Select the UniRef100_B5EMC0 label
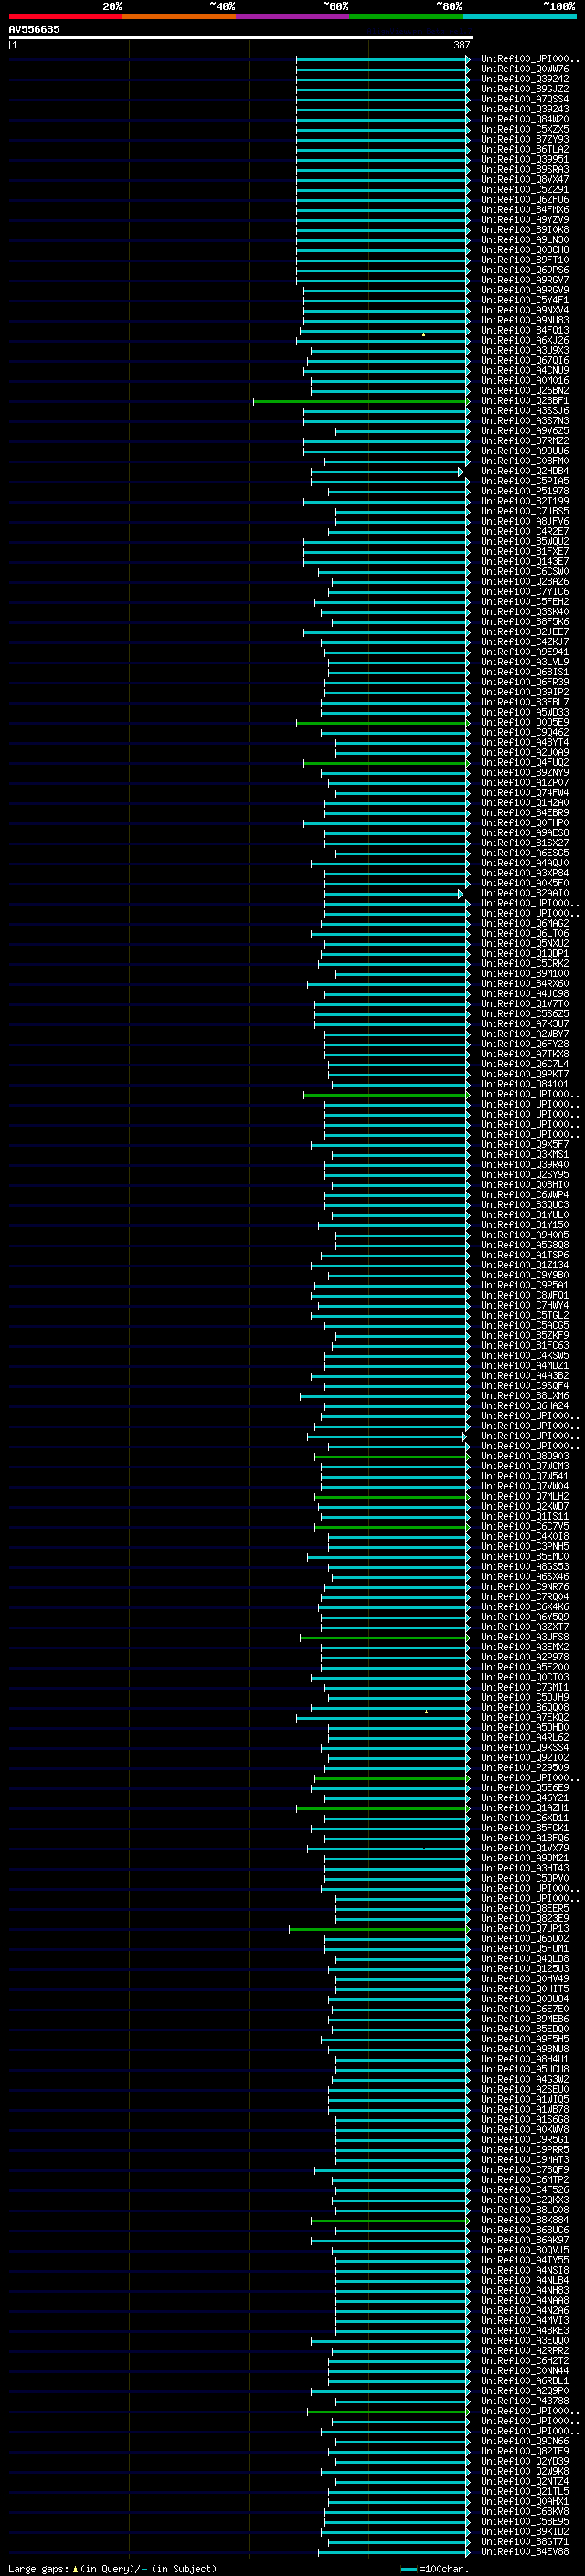 click(x=525, y=1556)
